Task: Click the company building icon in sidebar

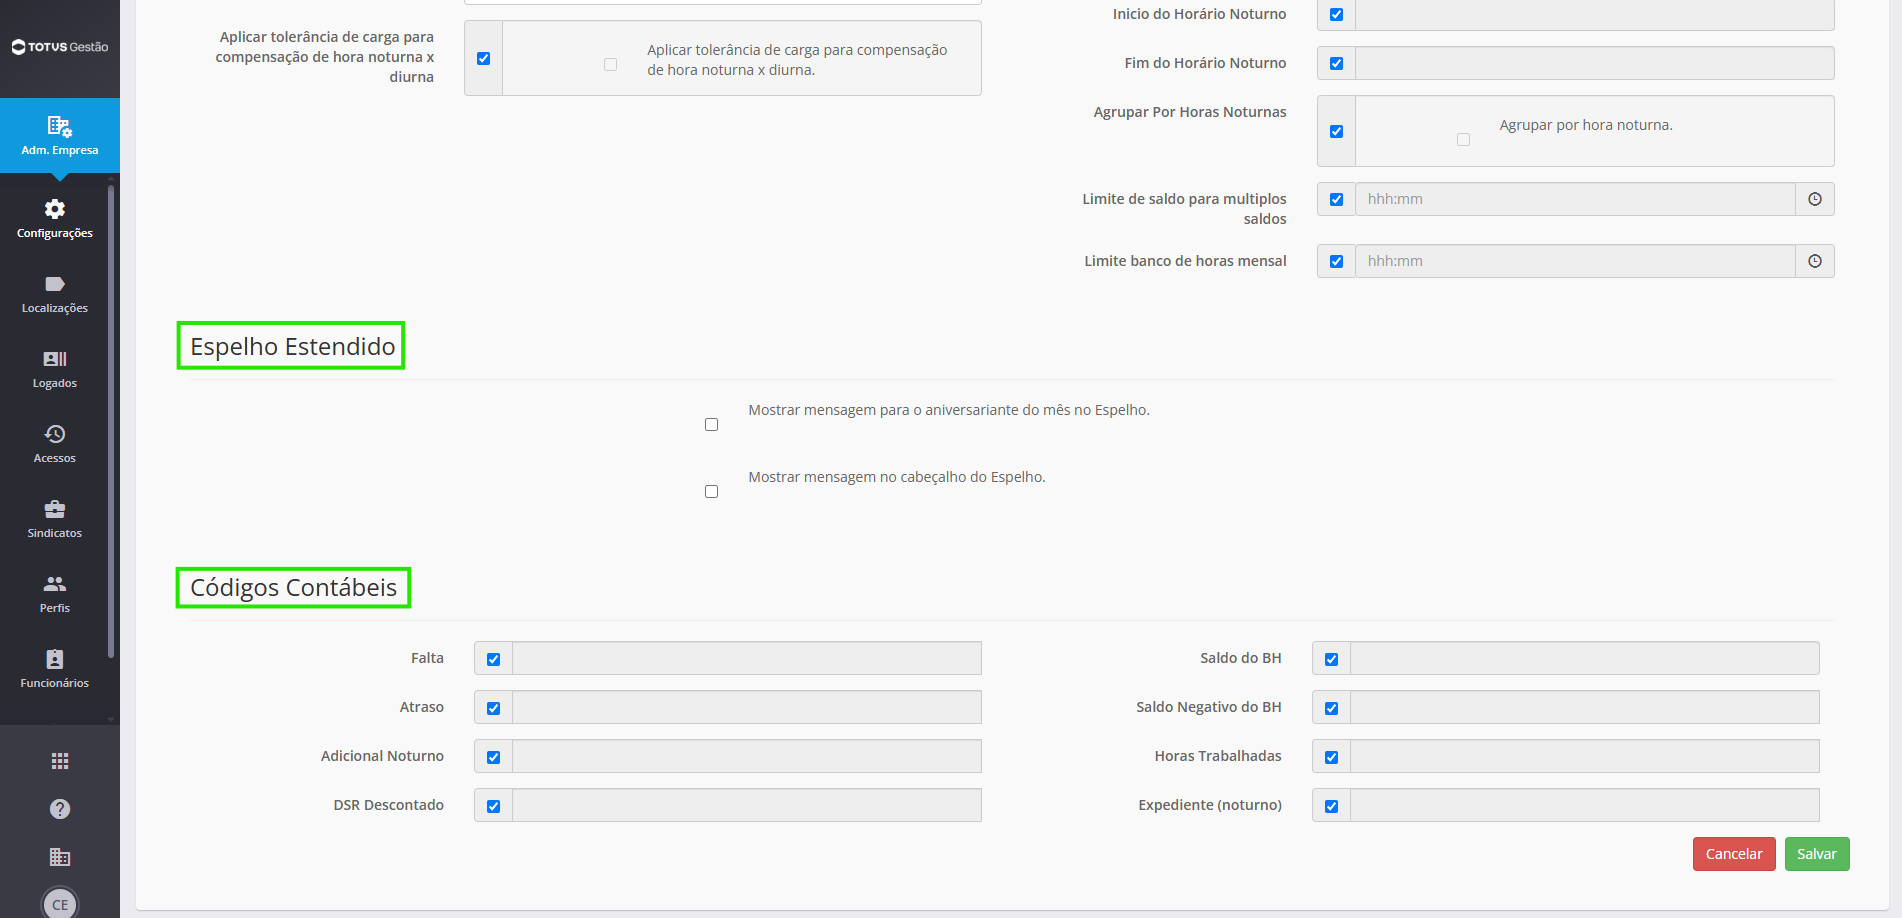Action: click(x=60, y=857)
